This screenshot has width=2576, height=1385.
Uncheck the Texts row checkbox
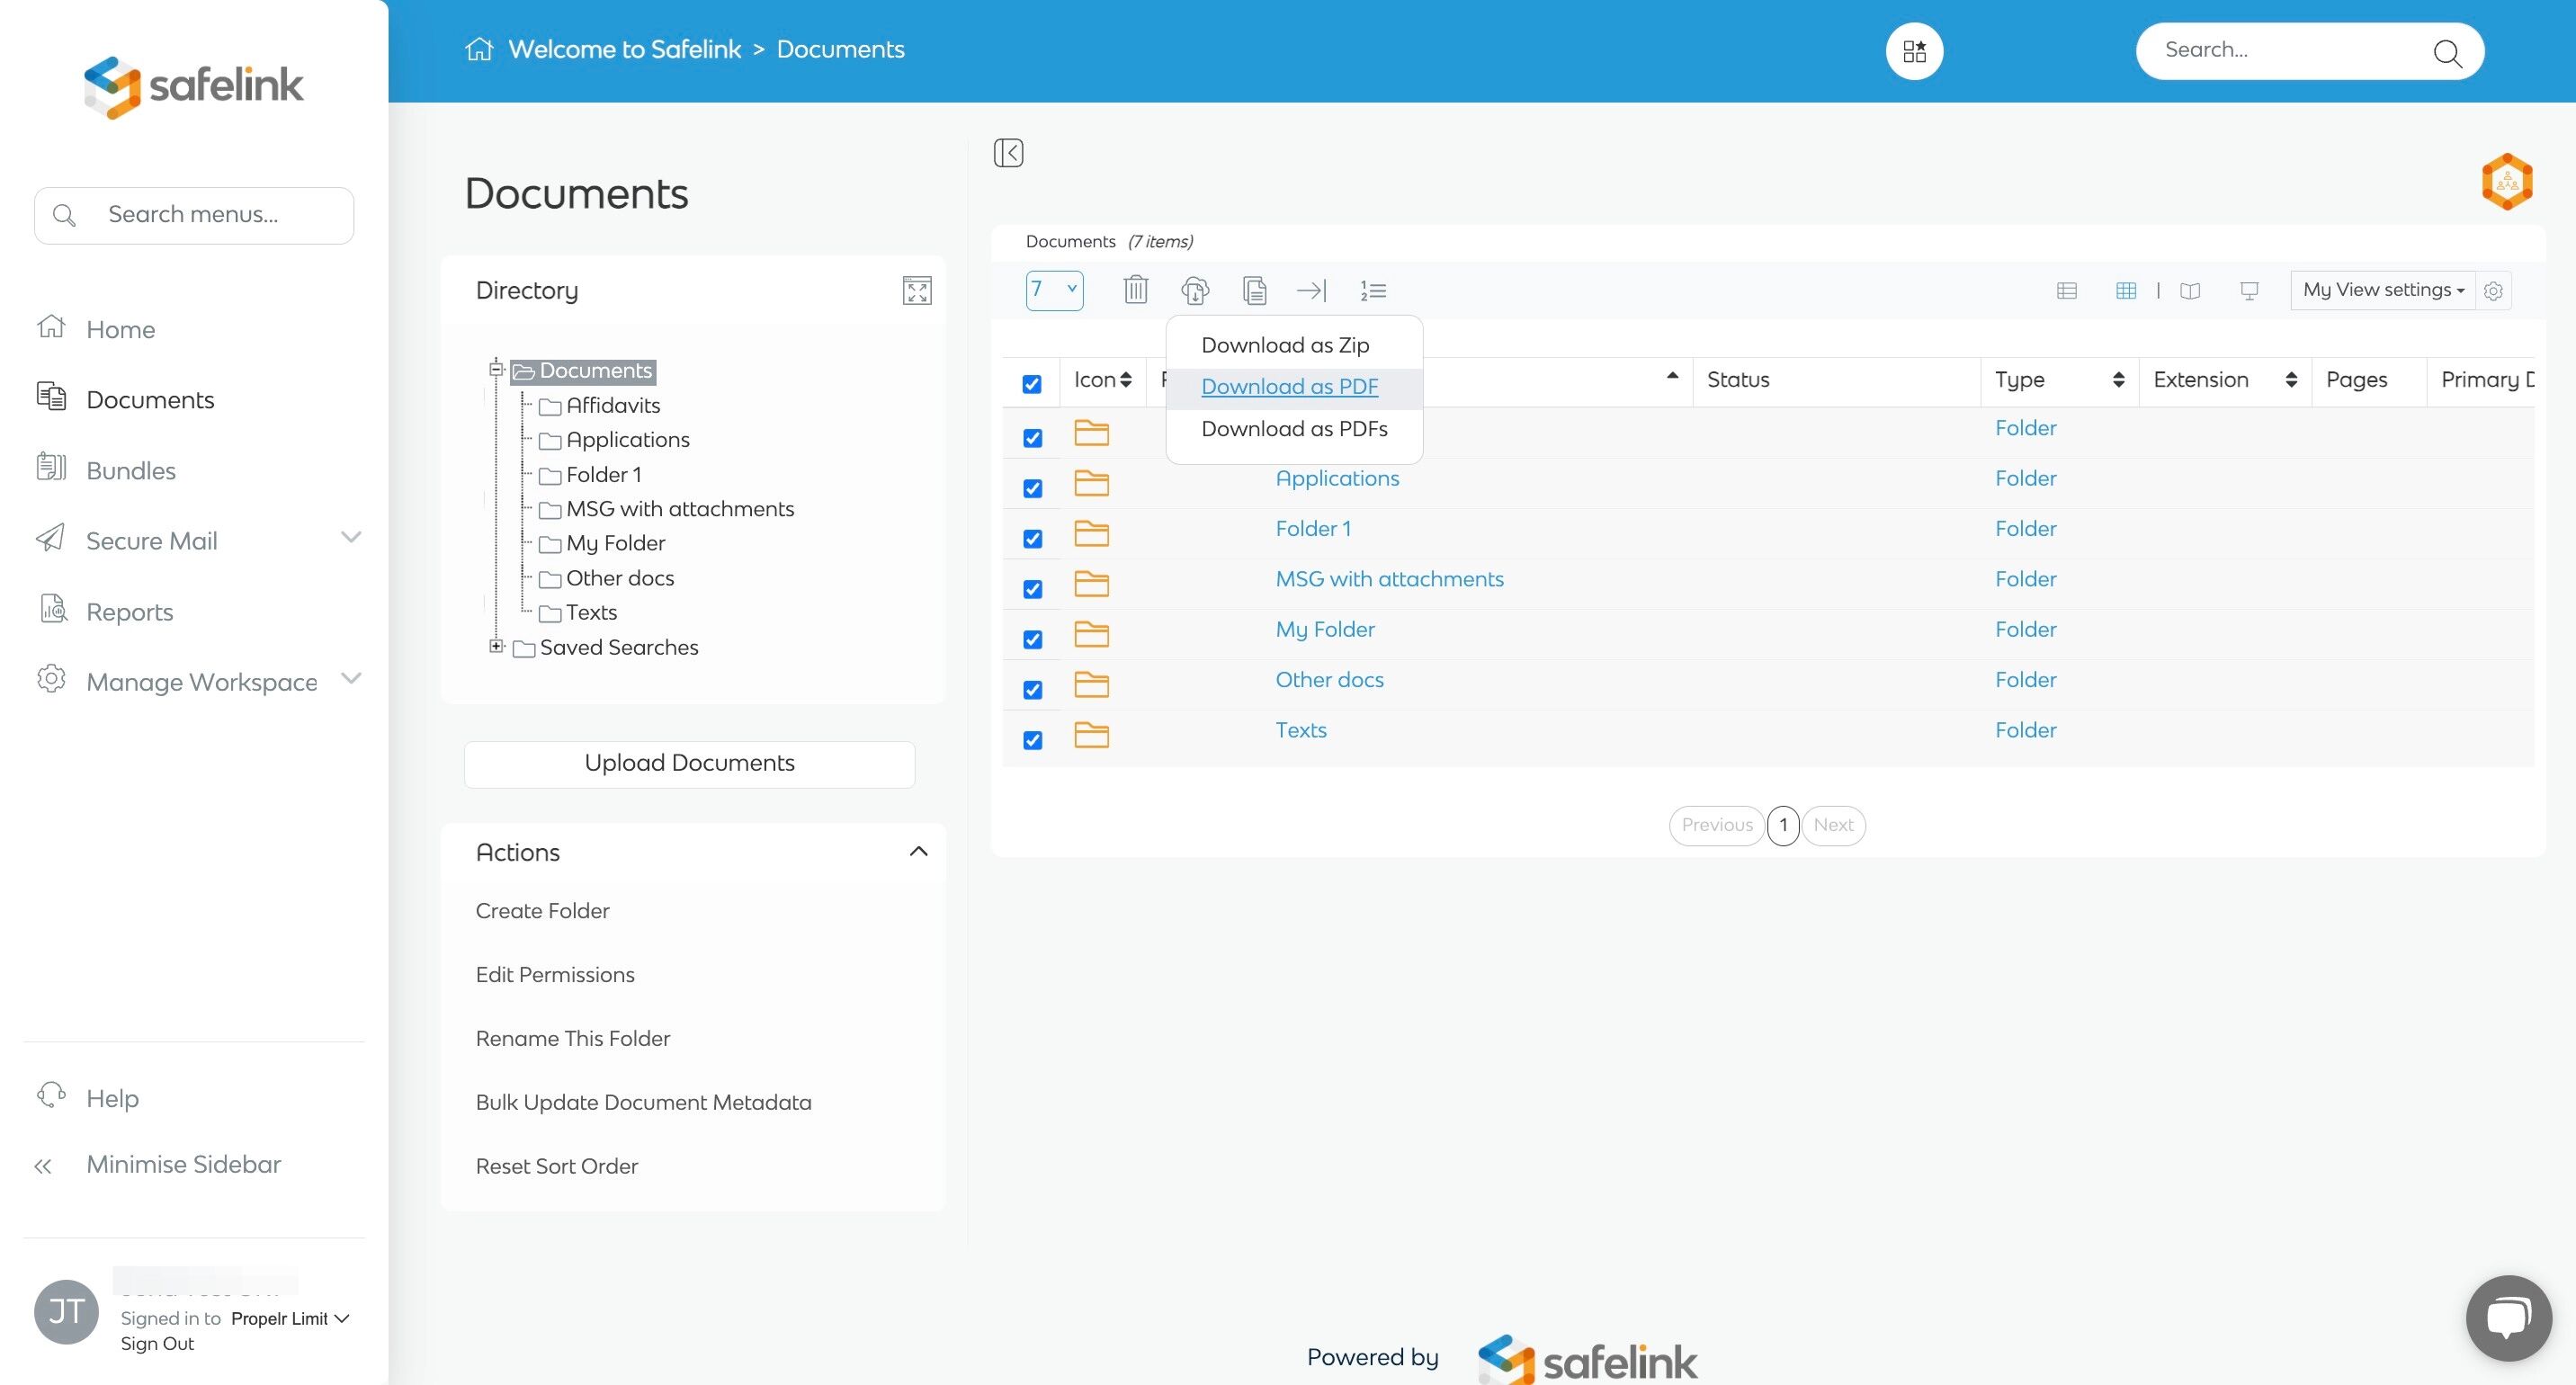(x=1032, y=740)
